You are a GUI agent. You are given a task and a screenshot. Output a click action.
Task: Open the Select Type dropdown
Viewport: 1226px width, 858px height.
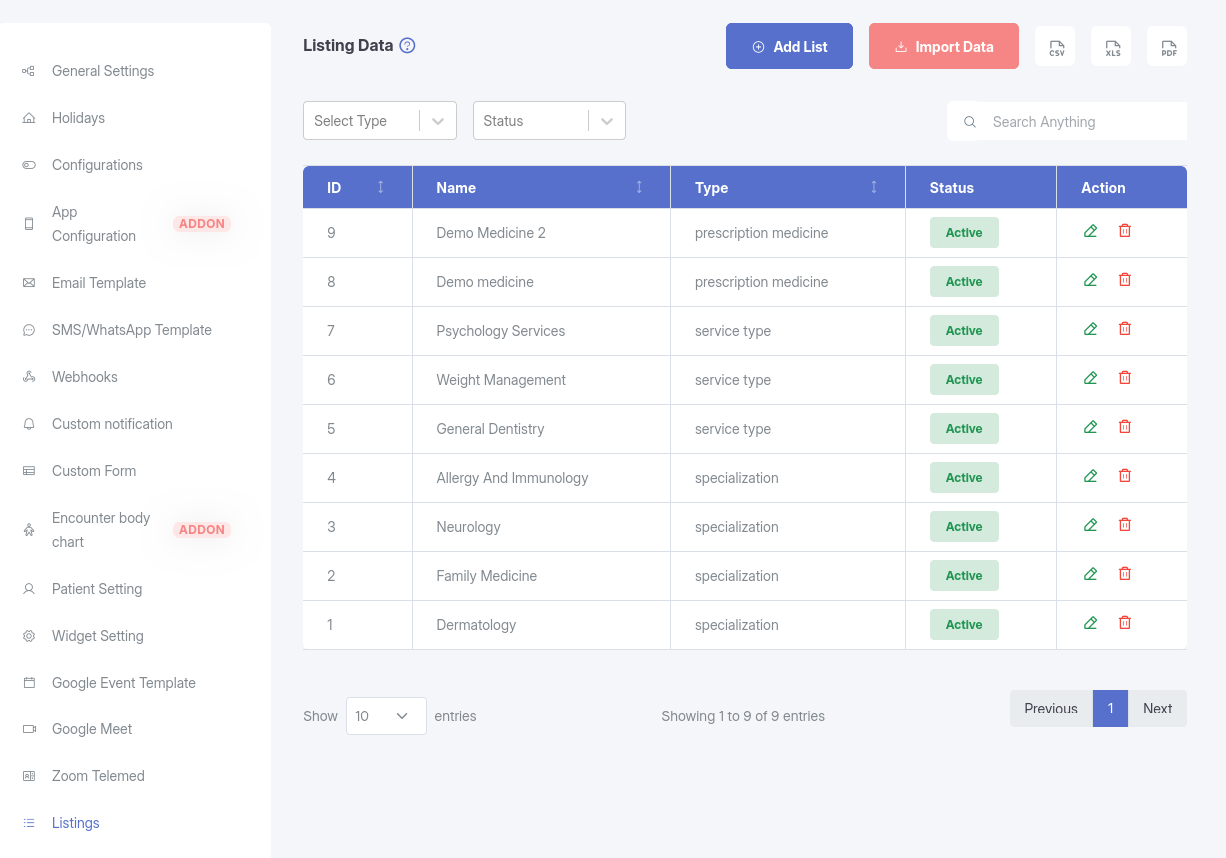(380, 121)
